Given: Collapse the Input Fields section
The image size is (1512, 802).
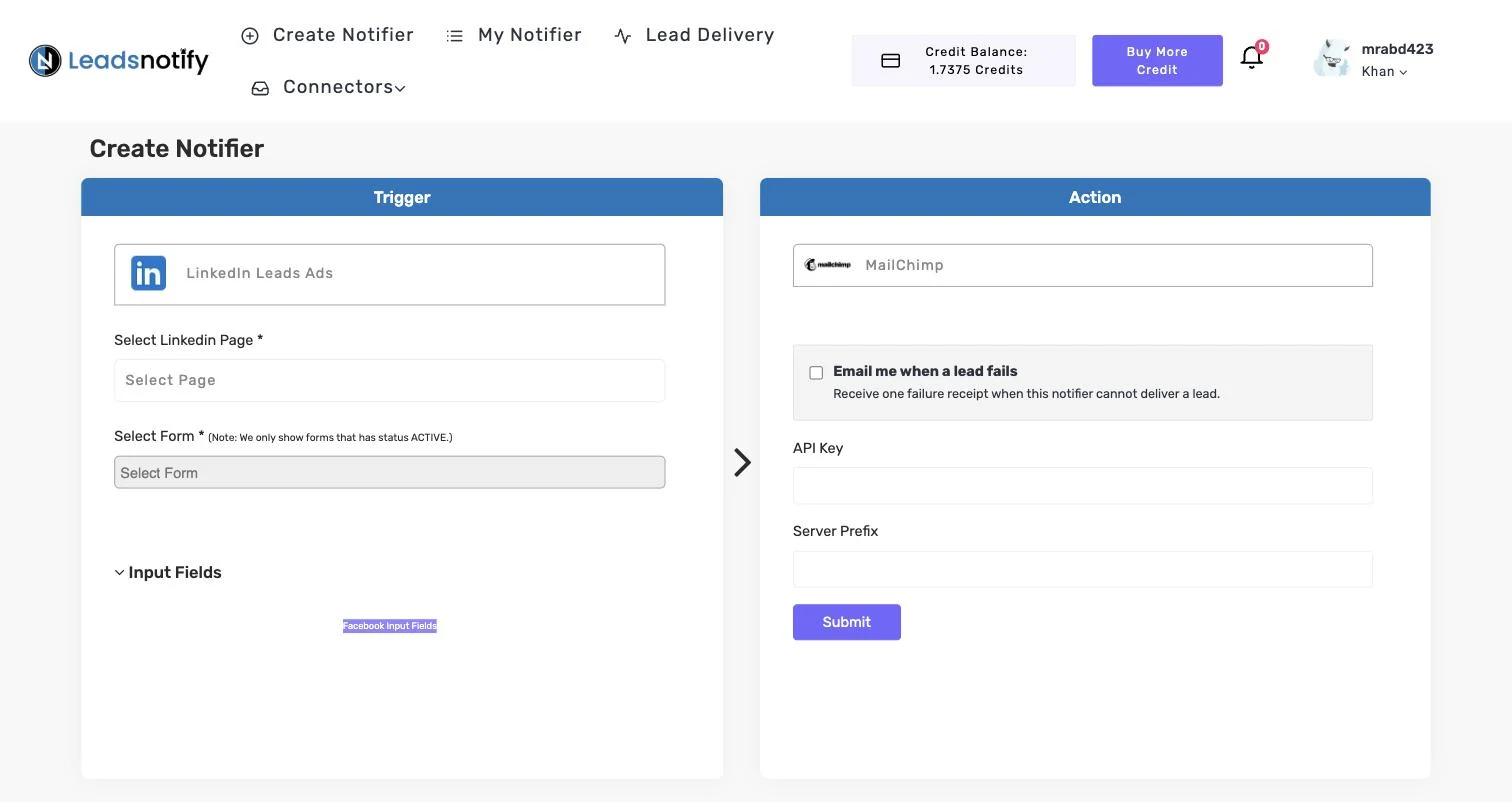Looking at the screenshot, I should [x=168, y=573].
